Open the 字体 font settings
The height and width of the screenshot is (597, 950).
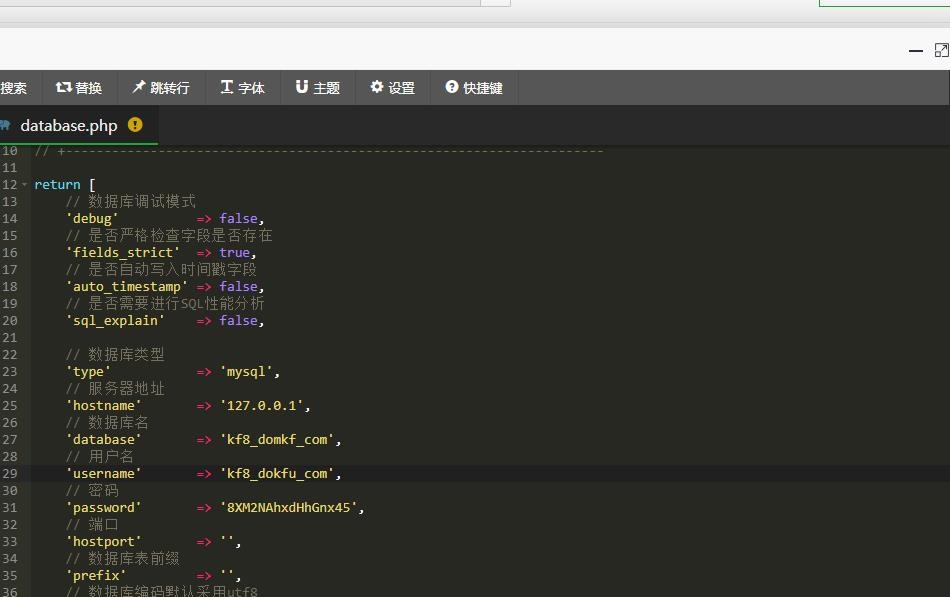(x=242, y=88)
